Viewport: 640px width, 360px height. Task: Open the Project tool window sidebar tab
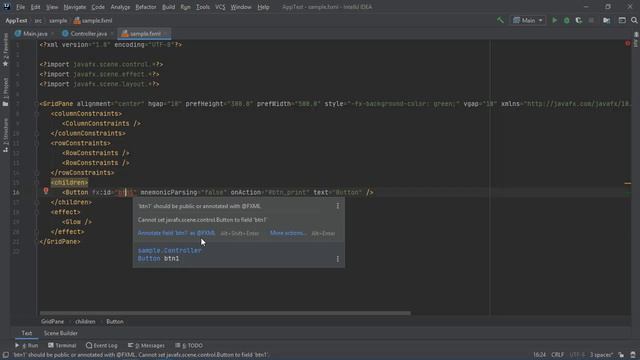click(5, 92)
